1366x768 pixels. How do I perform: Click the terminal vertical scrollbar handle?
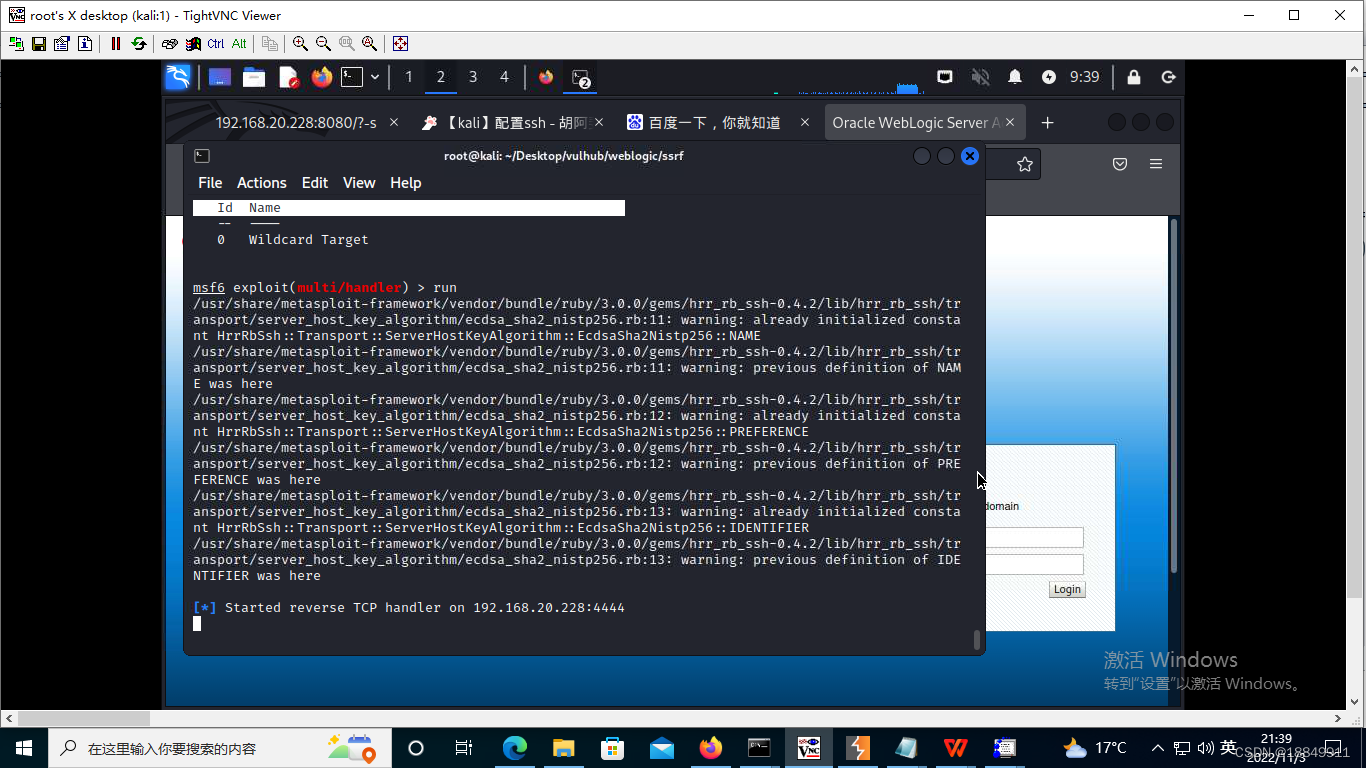tap(977, 640)
